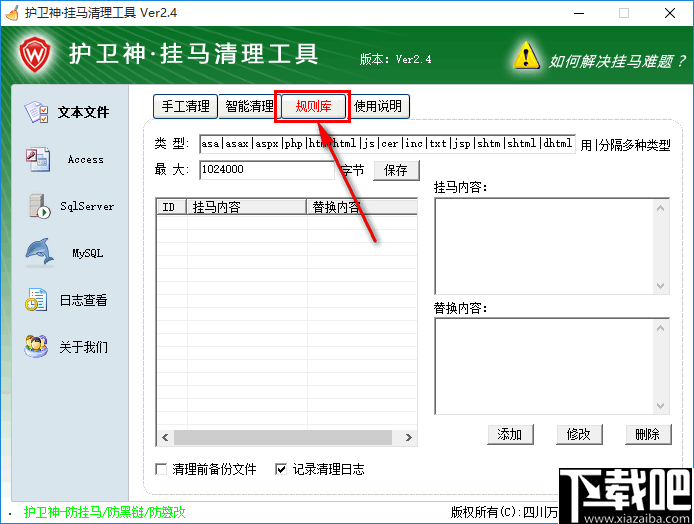Viewport: 694px width, 524px height.
Task: Switch to the 智能清理 tab
Action: (250, 106)
